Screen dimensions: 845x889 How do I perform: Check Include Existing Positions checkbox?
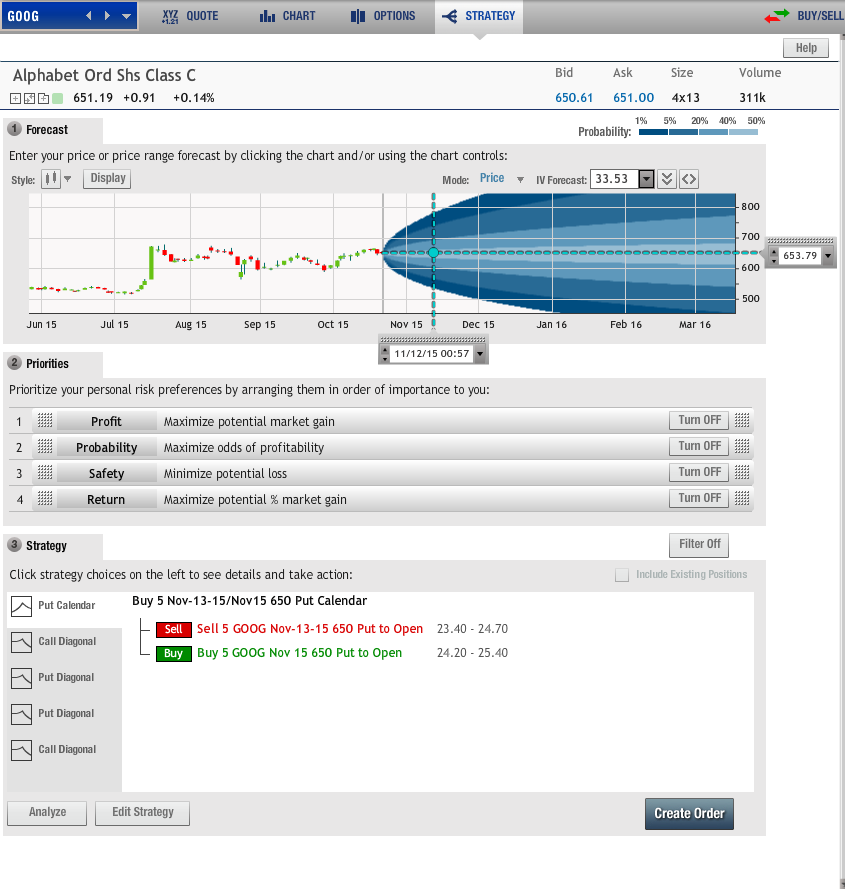tap(622, 575)
